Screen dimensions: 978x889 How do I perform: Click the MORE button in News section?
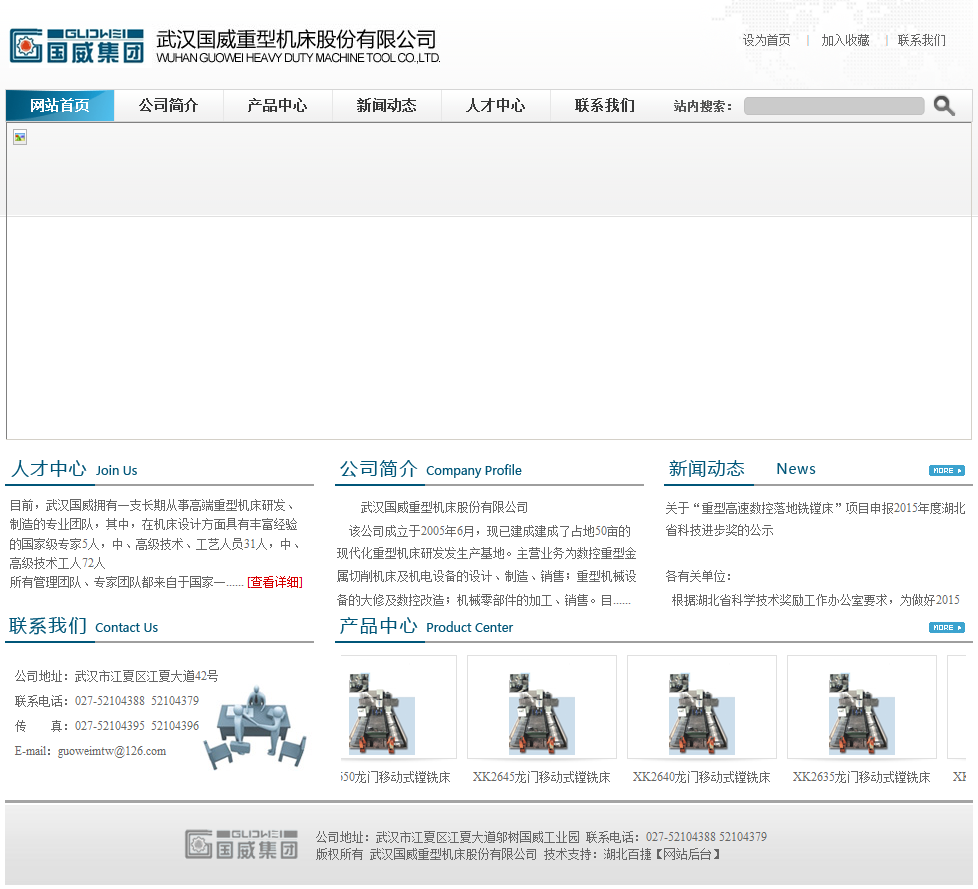point(946,470)
